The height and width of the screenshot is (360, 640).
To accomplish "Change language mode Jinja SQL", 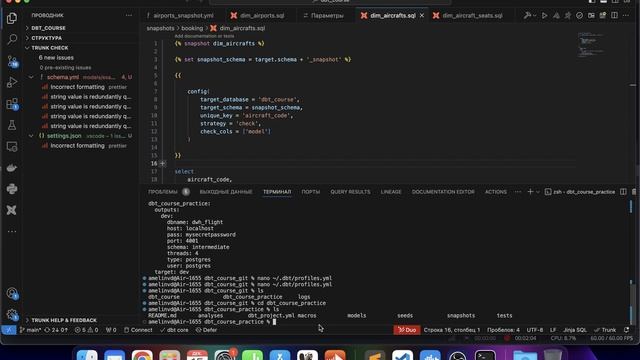I will click(575, 330).
